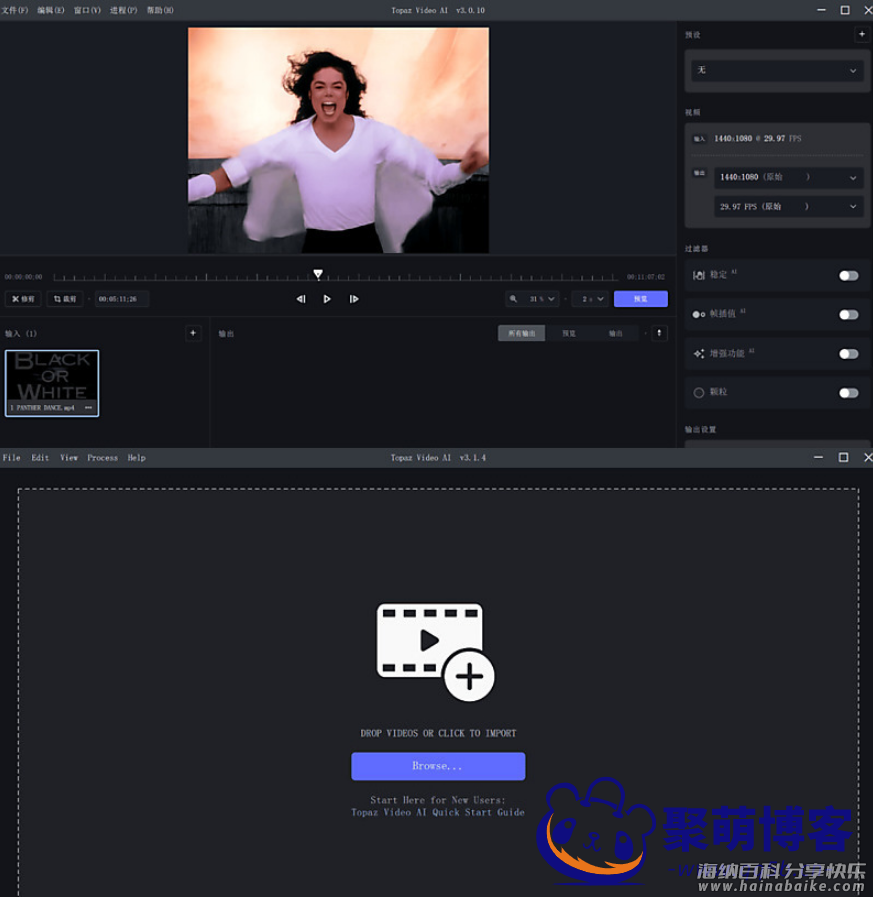Open the 帮助(H) menu

tap(160, 10)
